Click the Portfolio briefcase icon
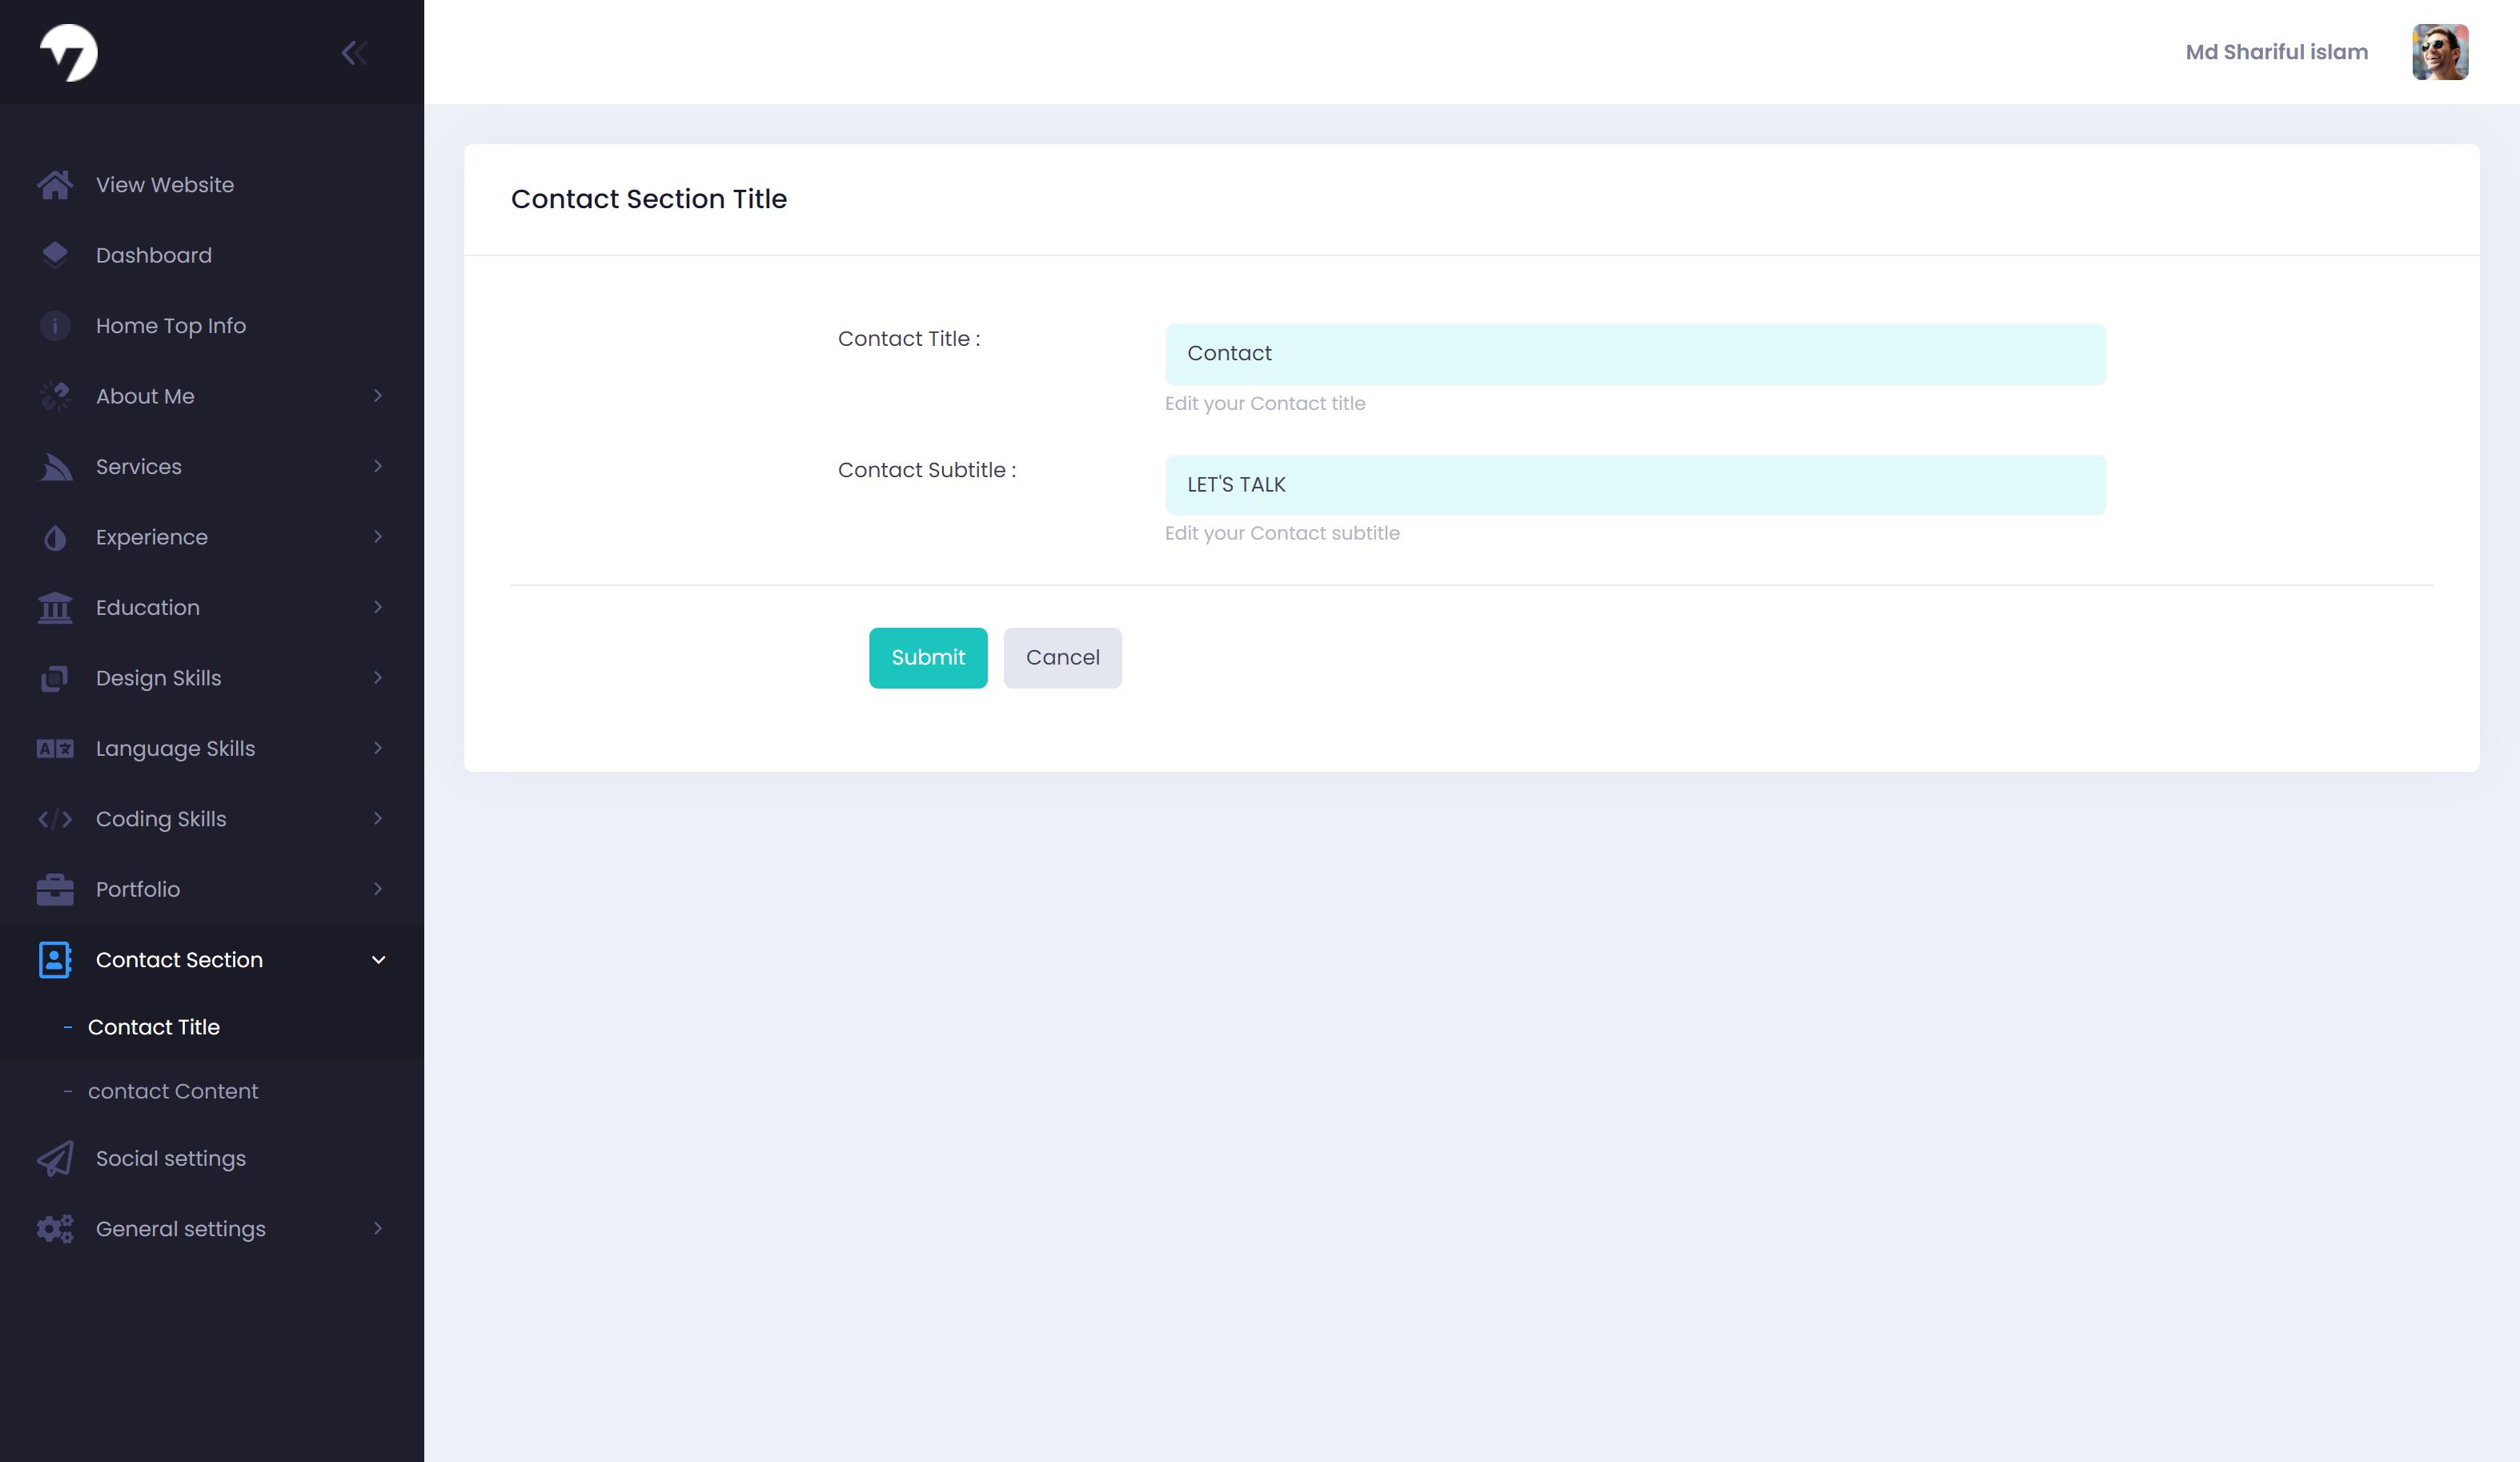The width and height of the screenshot is (2520, 1462). point(55,890)
